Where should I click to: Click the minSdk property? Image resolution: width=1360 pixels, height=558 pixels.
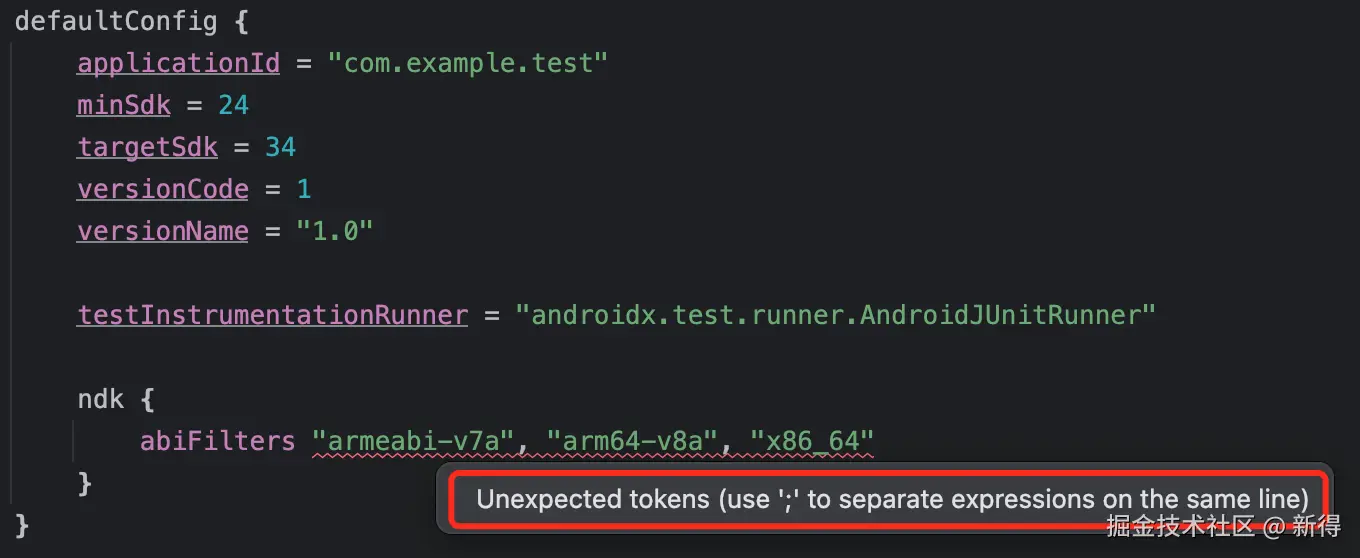point(124,105)
